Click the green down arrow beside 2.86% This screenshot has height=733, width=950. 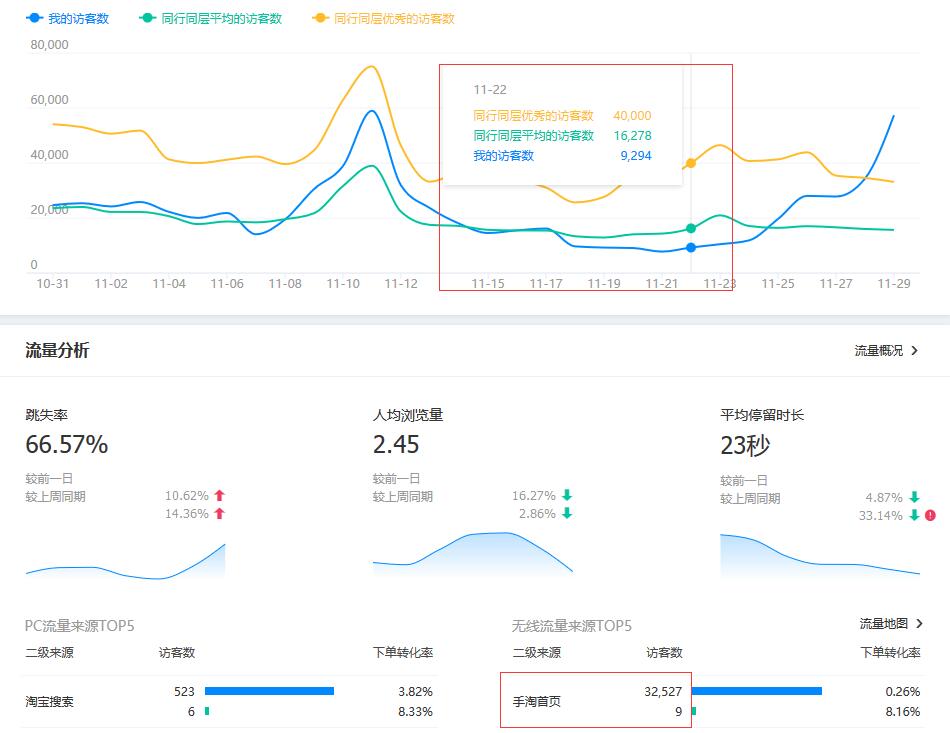[x=566, y=514]
